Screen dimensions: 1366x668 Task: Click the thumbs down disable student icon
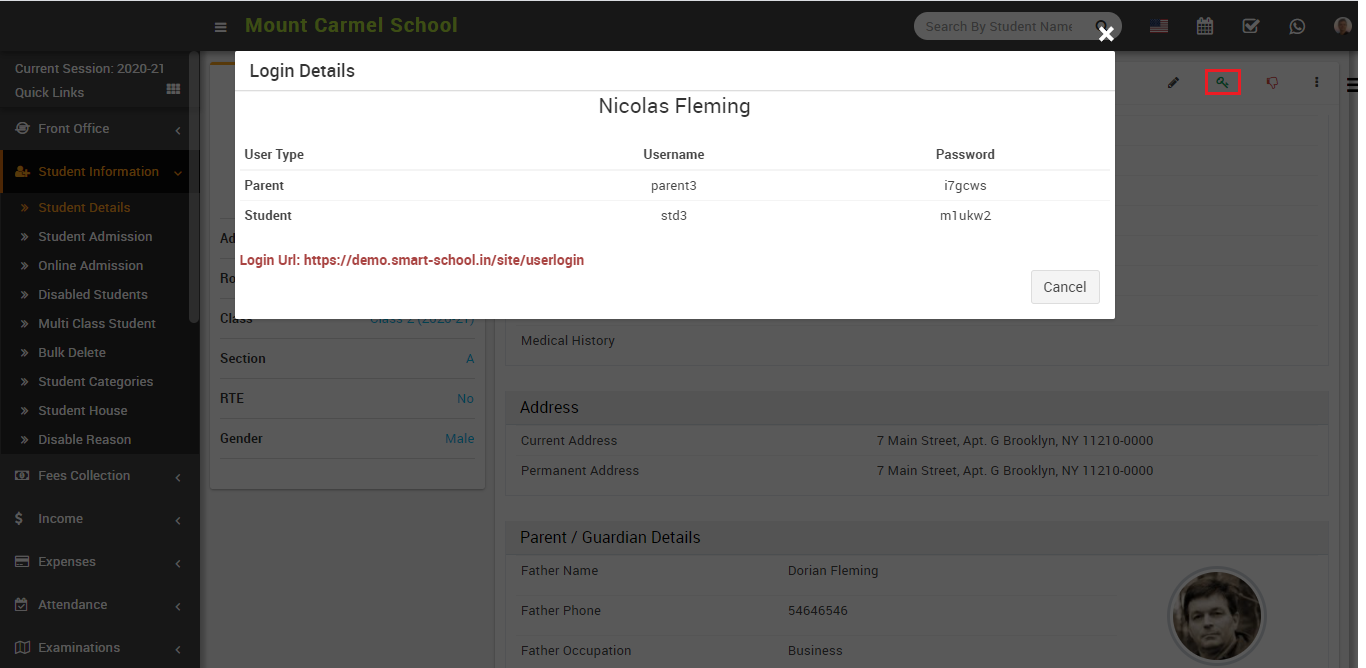click(1272, 83)
